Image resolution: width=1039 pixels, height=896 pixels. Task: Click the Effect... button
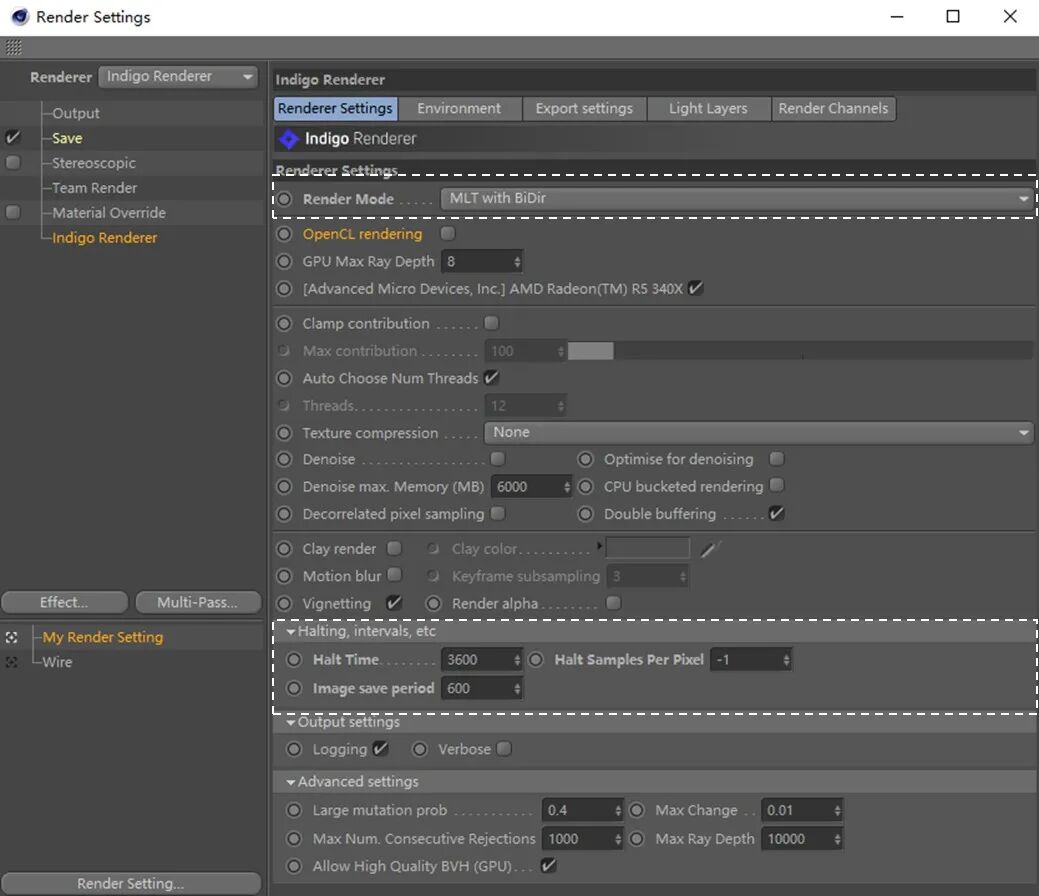point(64,602)
